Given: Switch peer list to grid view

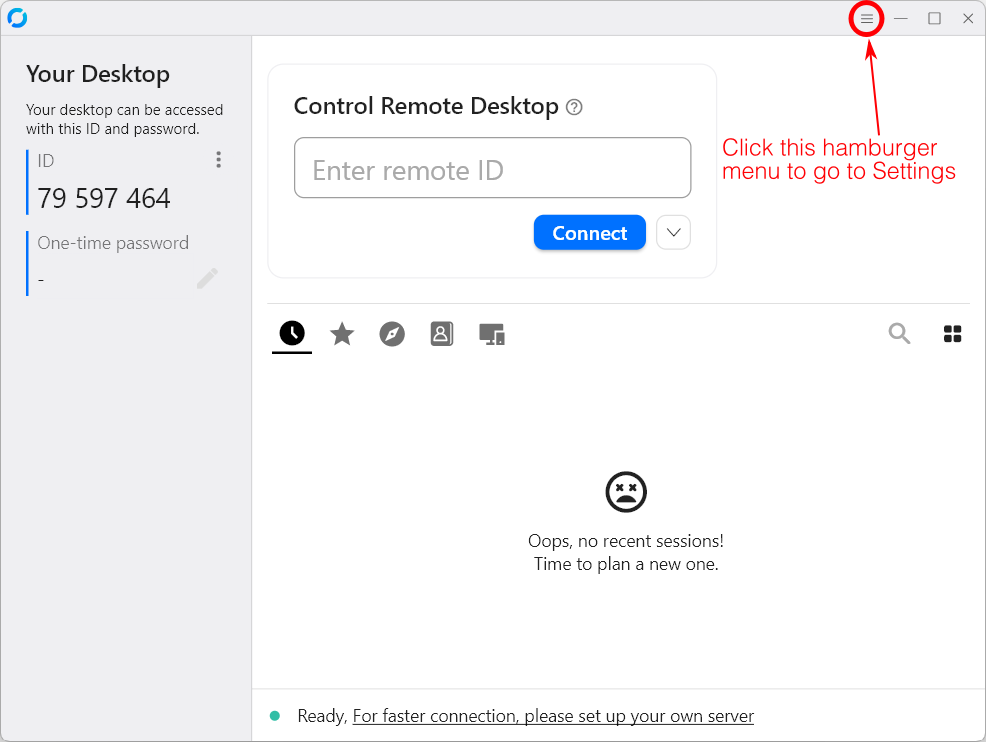Looking at the screenshot, I should 952,334.
